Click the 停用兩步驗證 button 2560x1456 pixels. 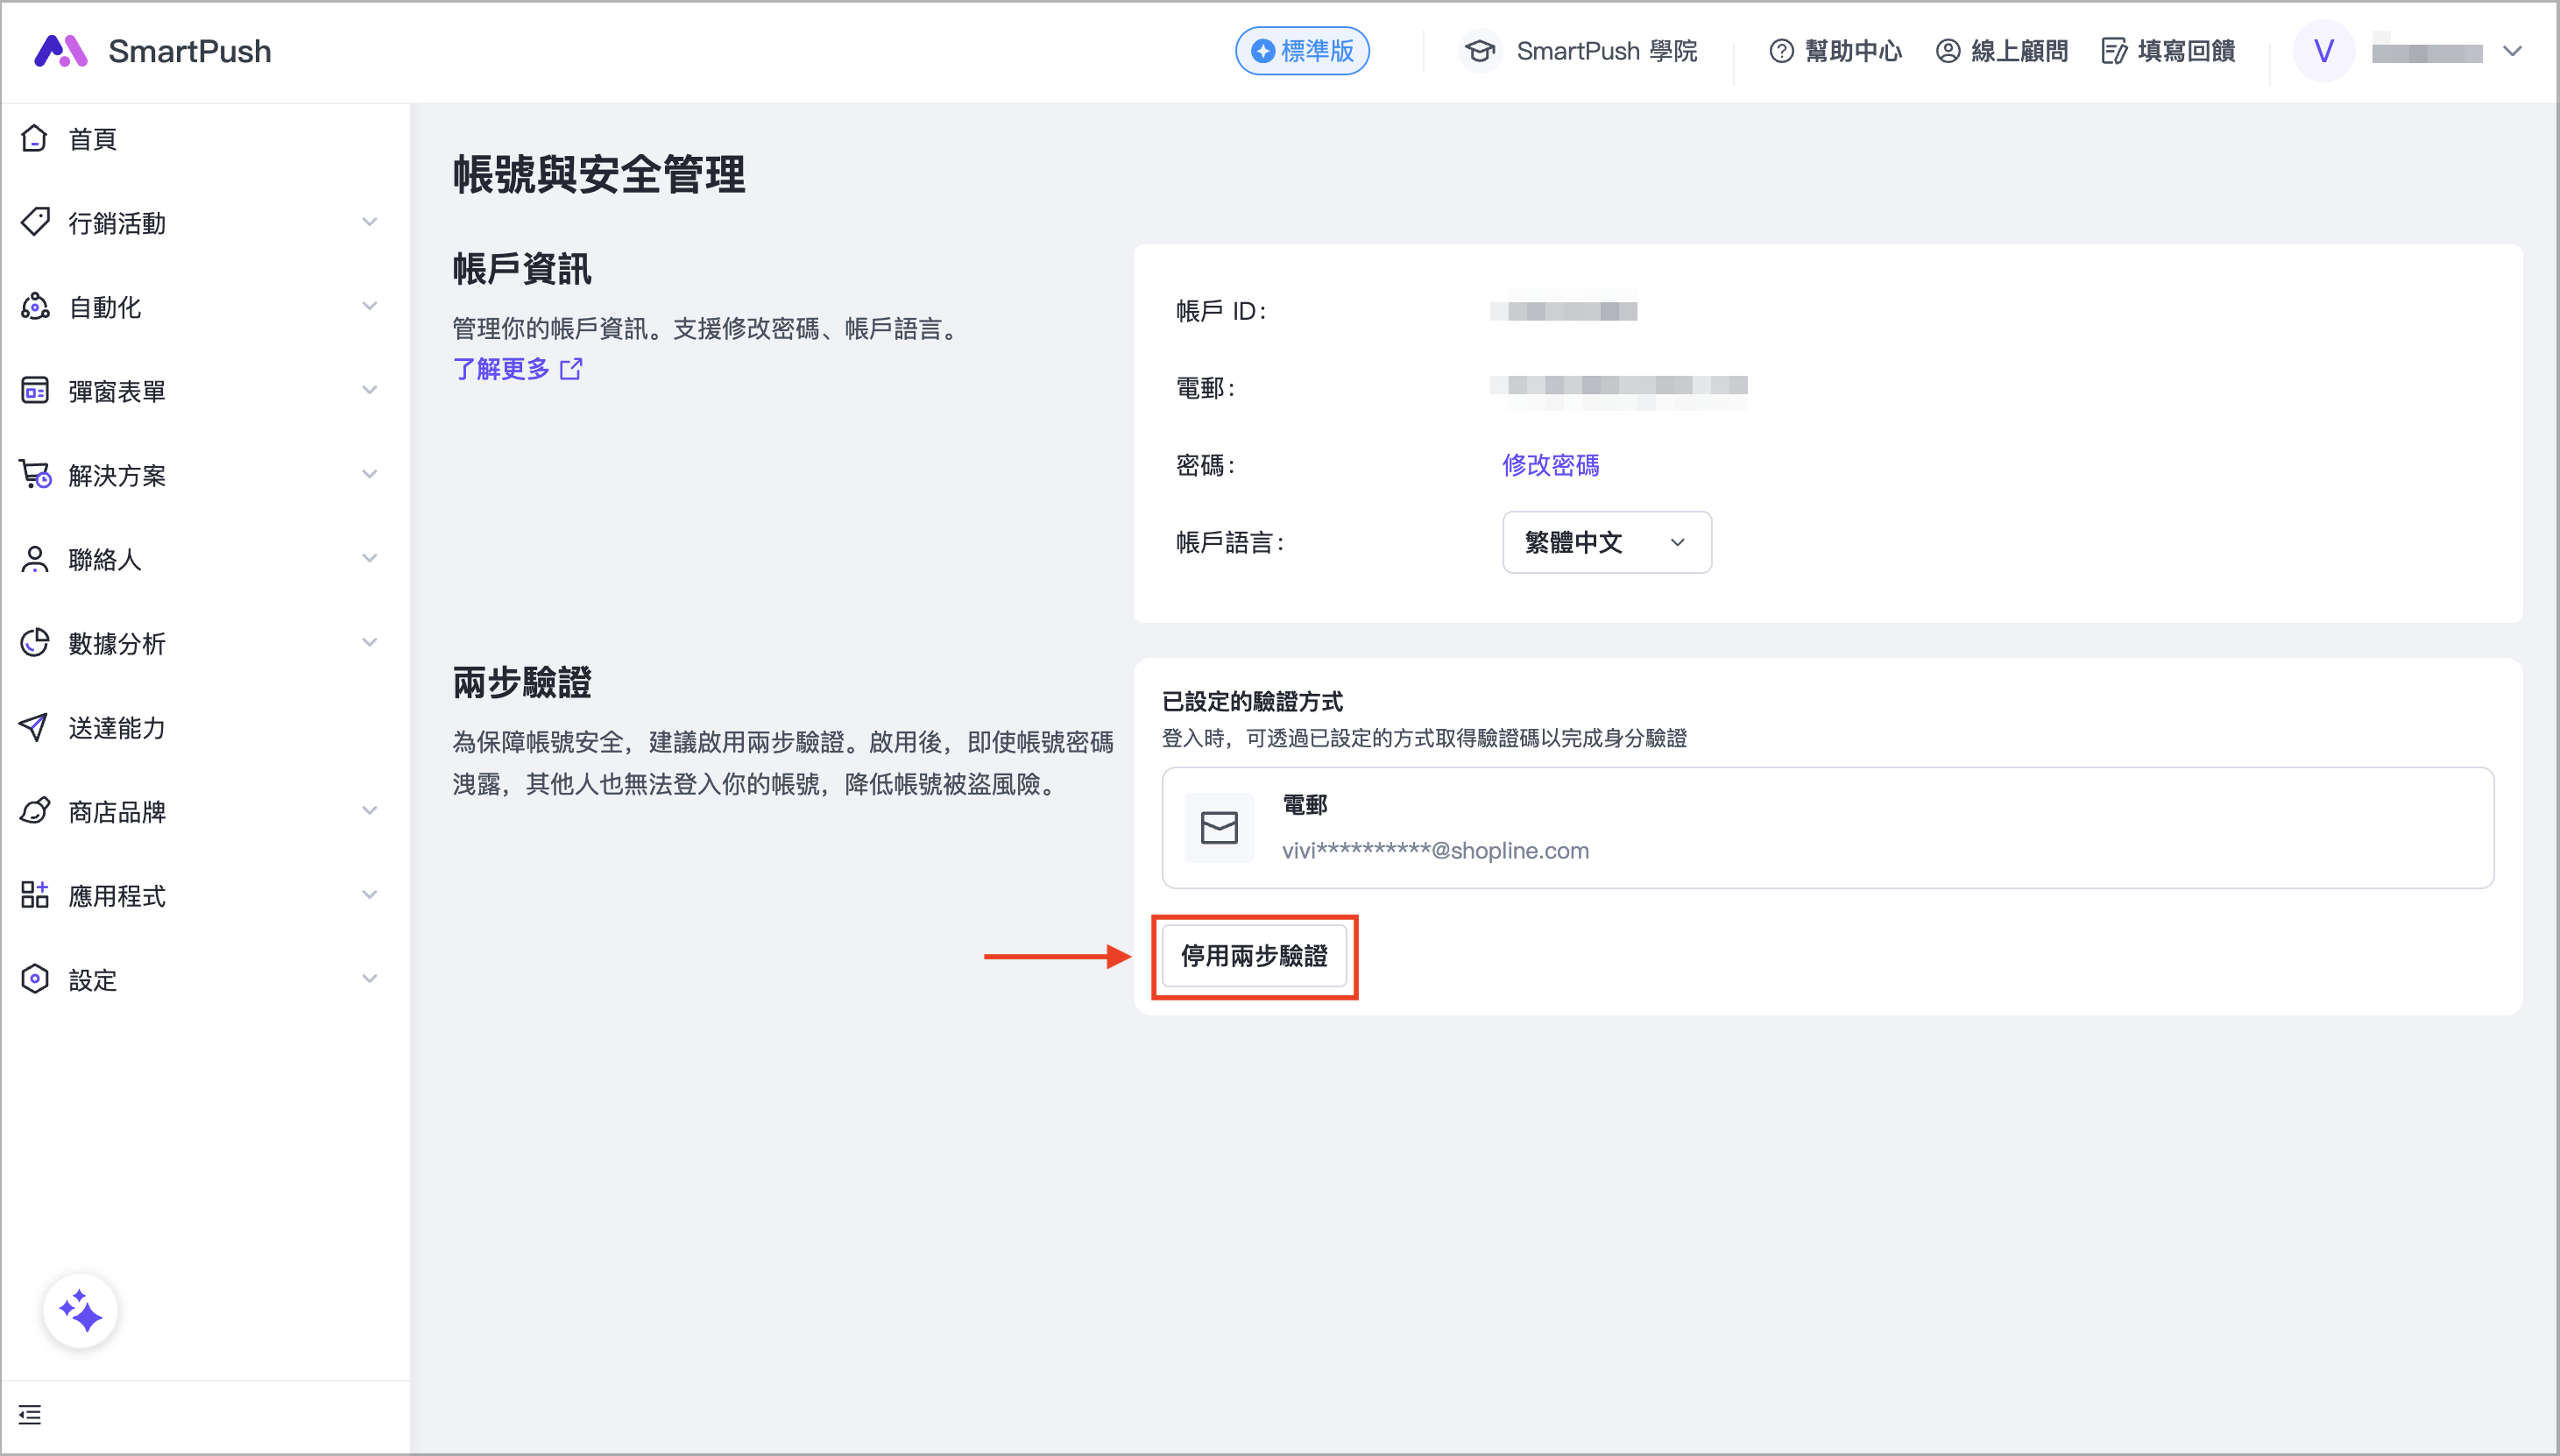[1253, 956]
